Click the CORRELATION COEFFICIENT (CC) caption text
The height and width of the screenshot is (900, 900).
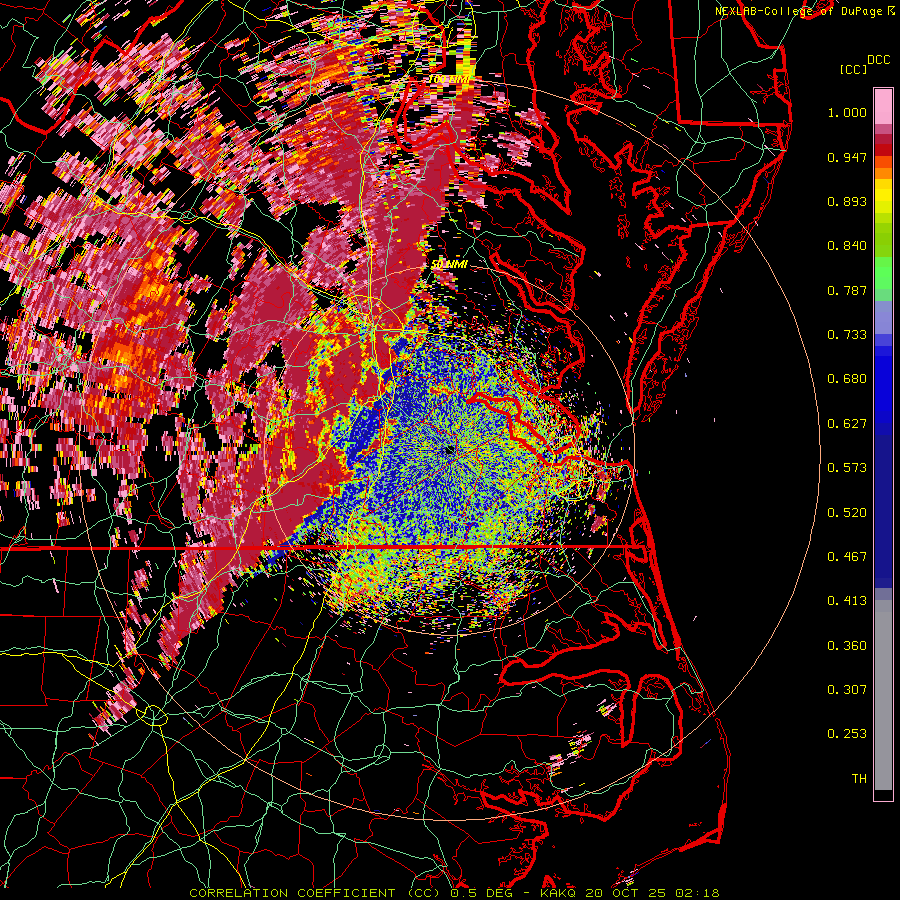[x=314, y=893]
